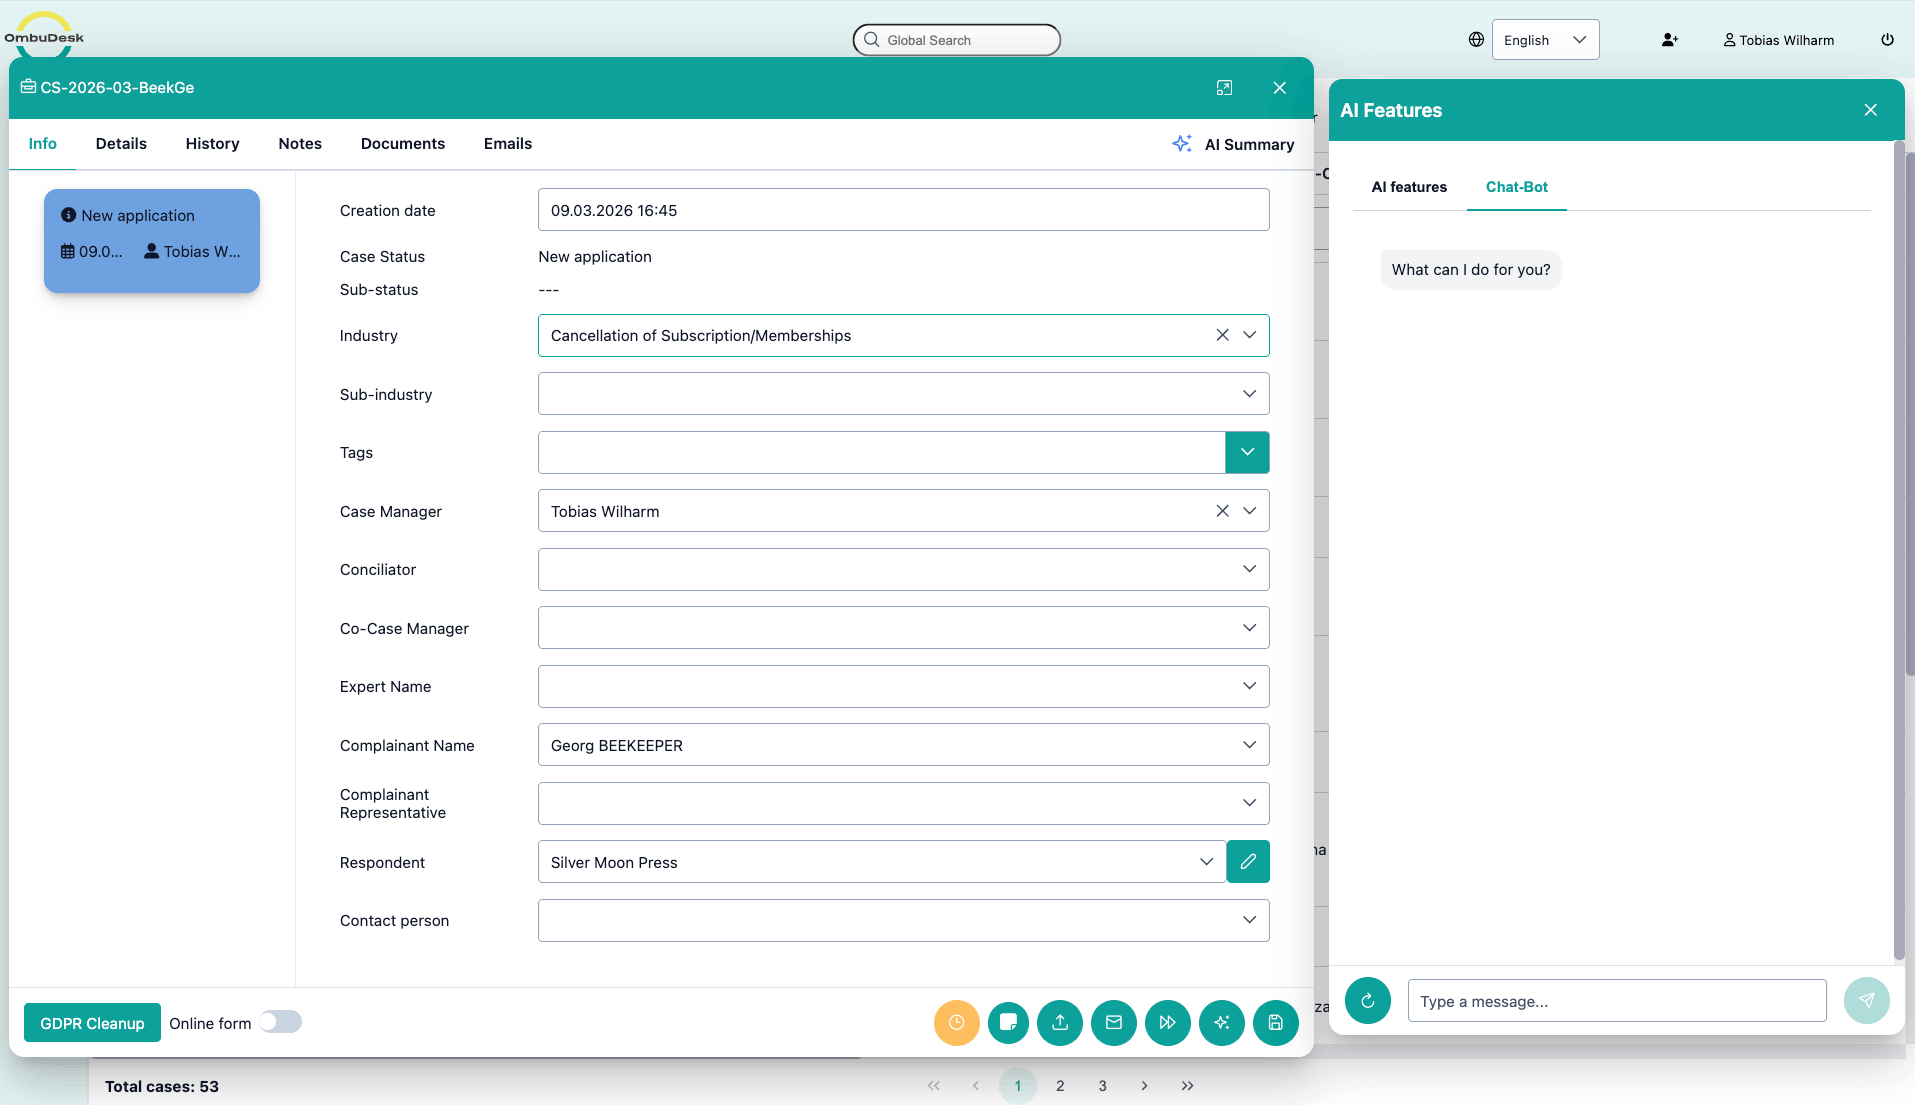
Task: Switch to the History tab
Action: pyautogui.click(x=212, y=144)
